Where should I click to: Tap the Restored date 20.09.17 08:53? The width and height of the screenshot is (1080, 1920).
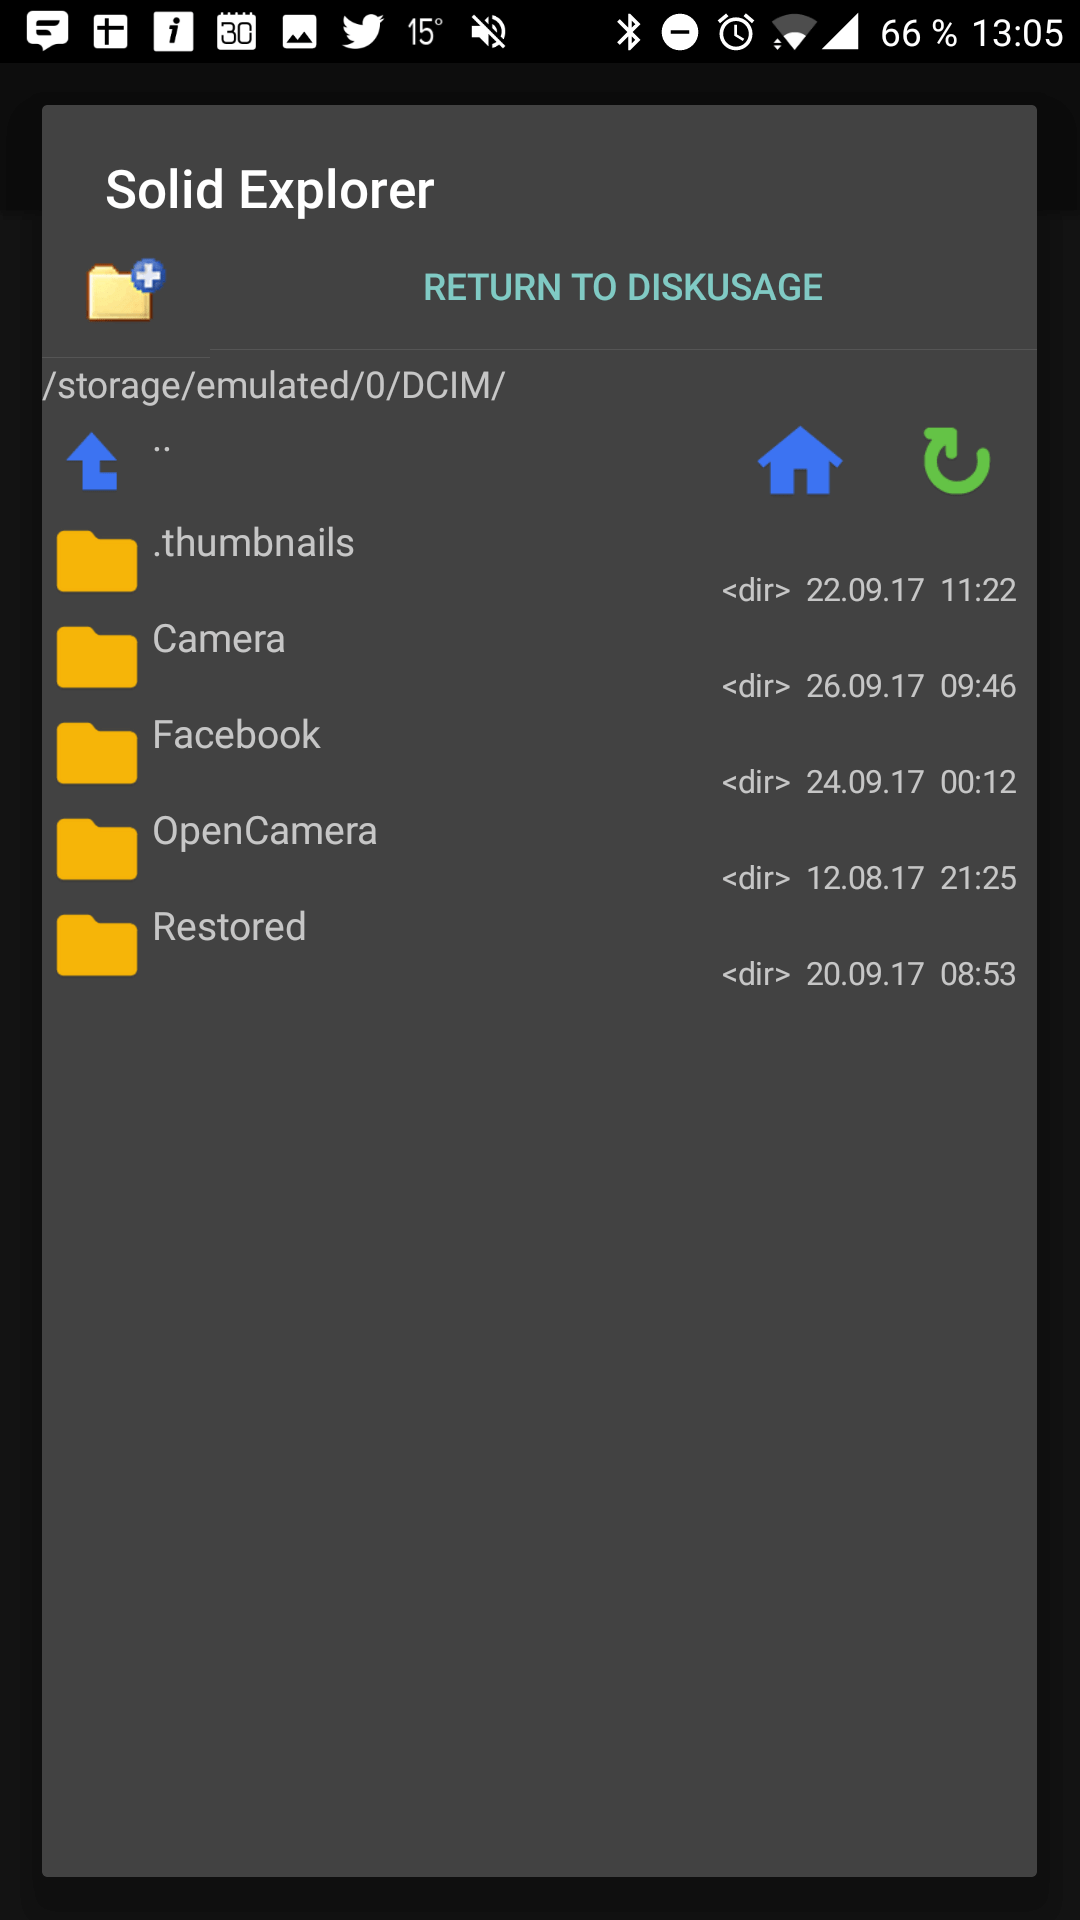(911, 974)
